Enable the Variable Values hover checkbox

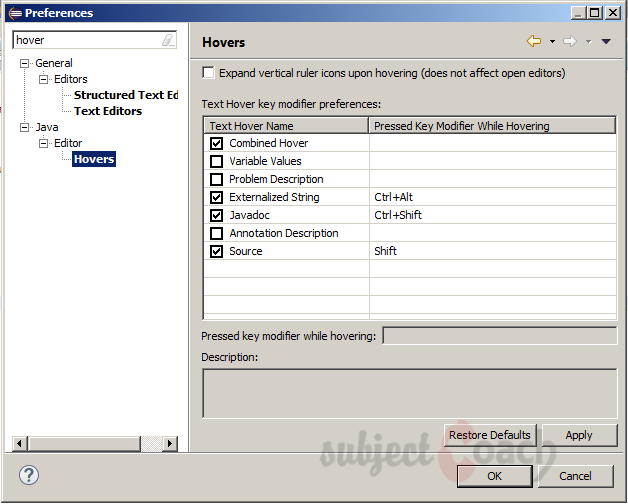[x=216, y=161]
